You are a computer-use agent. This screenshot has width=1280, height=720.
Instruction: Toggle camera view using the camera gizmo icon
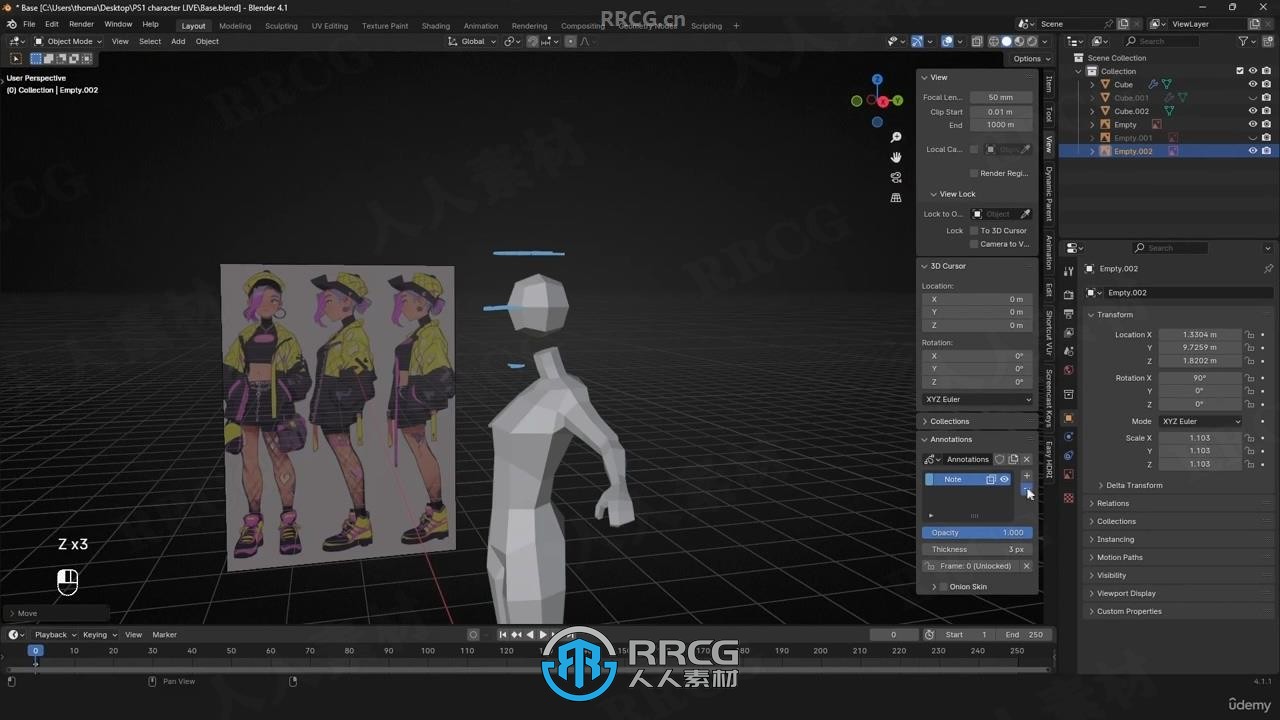pyautogui.click(x=896, y=177)
